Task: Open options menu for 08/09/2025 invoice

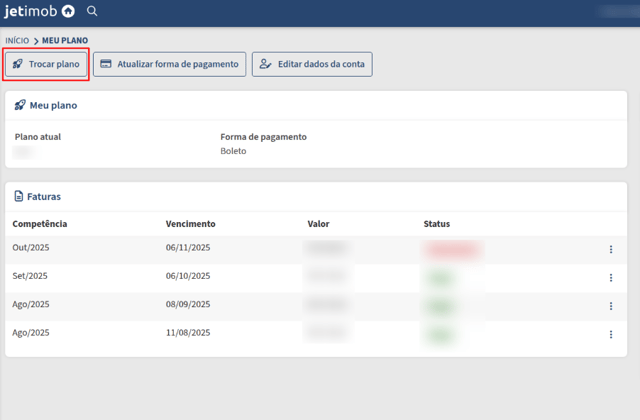Action: 611,306
